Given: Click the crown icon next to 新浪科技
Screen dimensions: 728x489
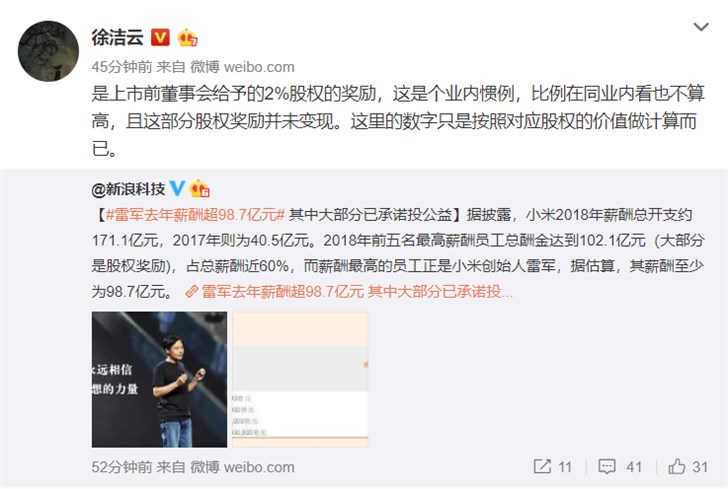Looking at the screenshot, I should (200, 188).
